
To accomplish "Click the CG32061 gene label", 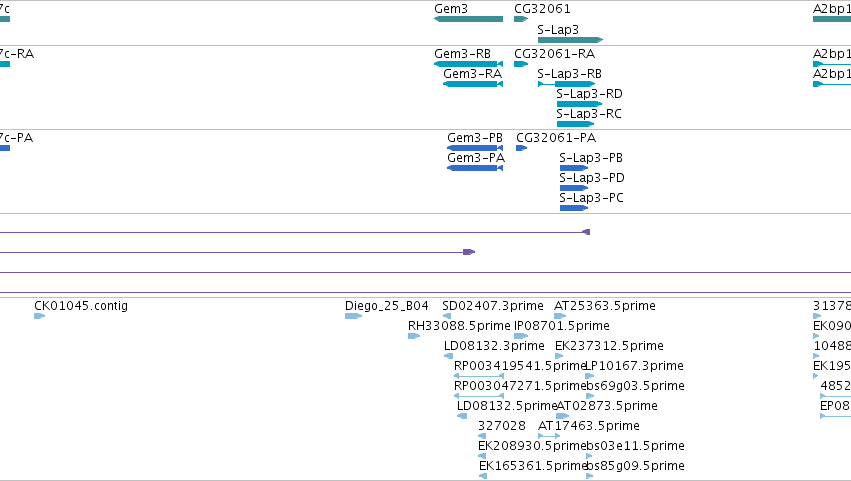I will pos(542,9).
